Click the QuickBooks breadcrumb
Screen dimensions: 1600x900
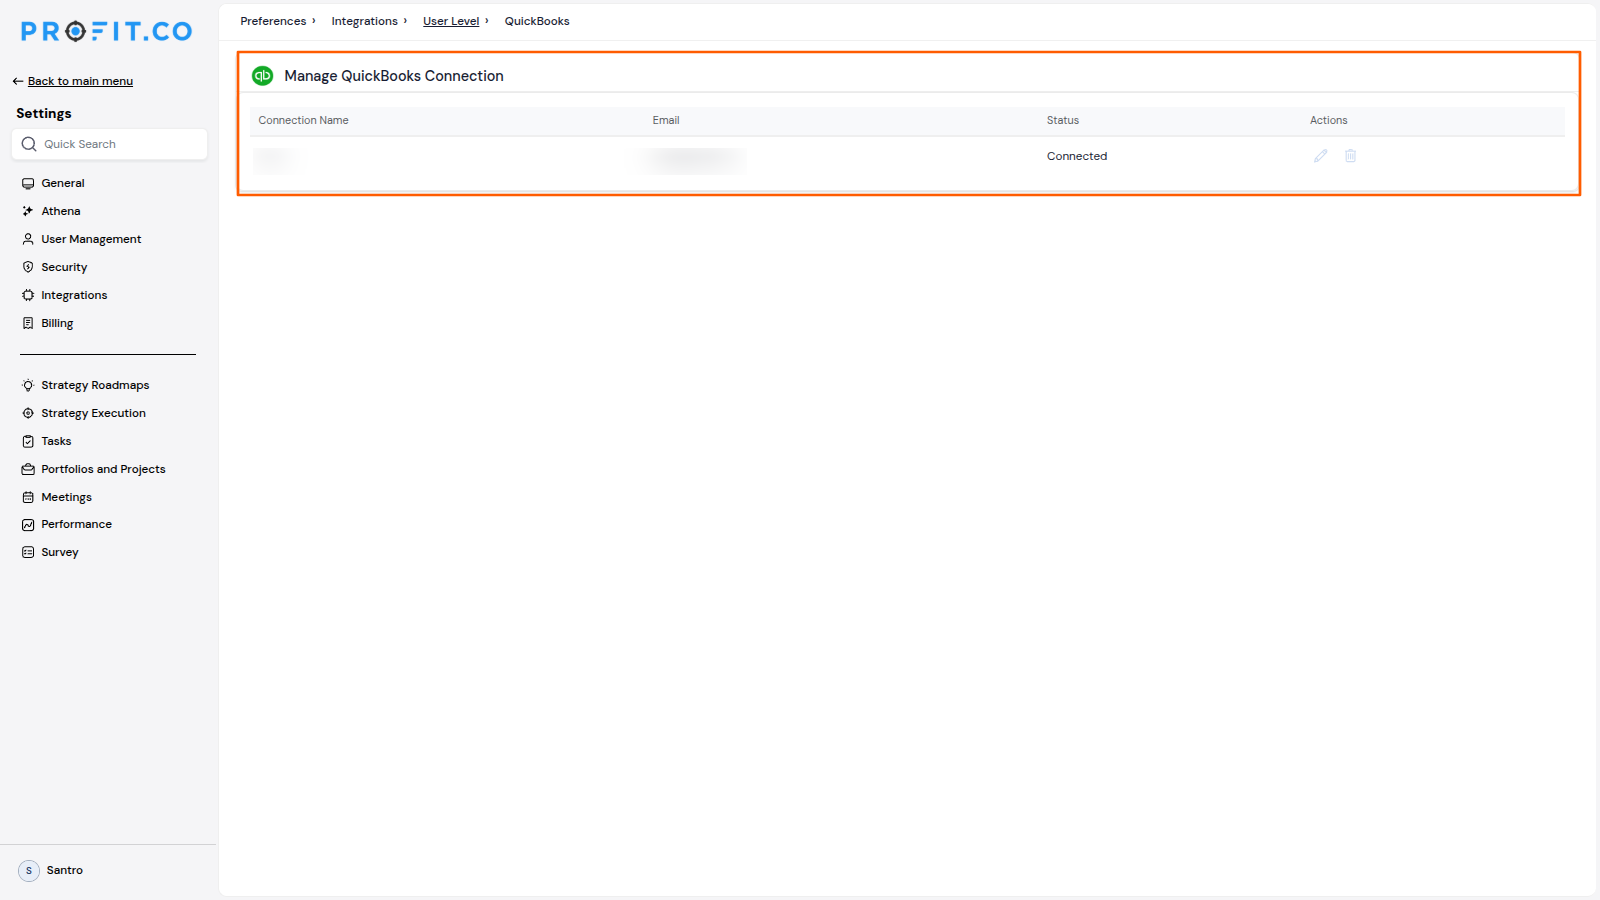pyautogui.click(x=537, y=21)
